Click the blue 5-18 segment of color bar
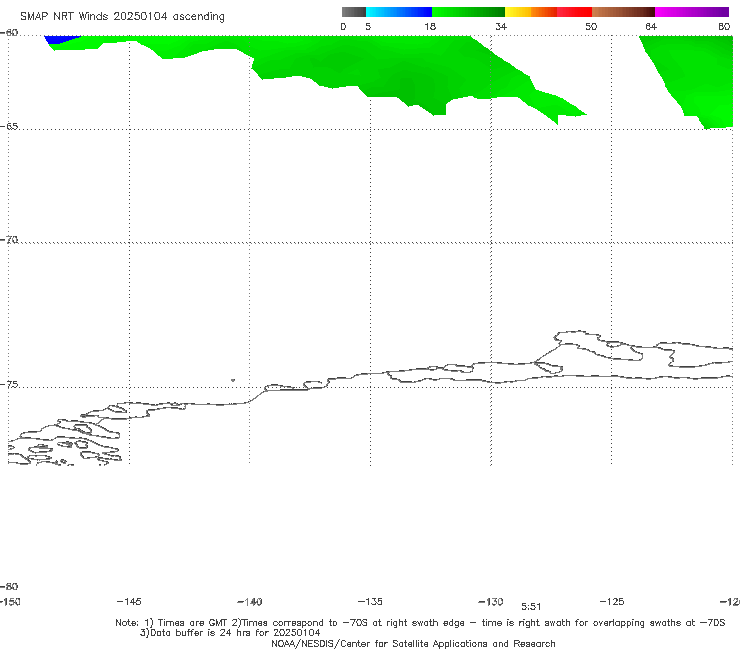The image size is (740, 650). click(x=399, y=12)
